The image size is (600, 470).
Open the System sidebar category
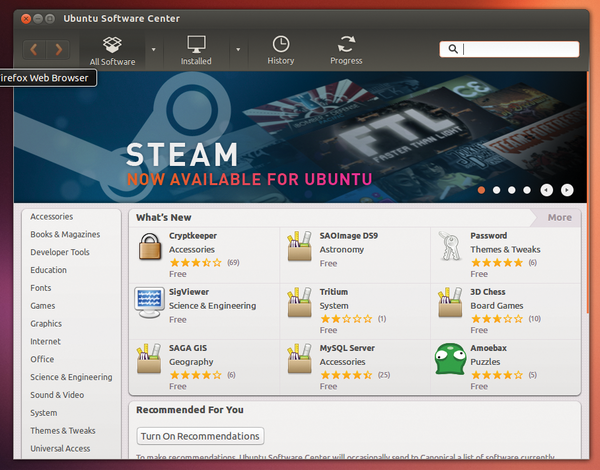pos(44,413)
